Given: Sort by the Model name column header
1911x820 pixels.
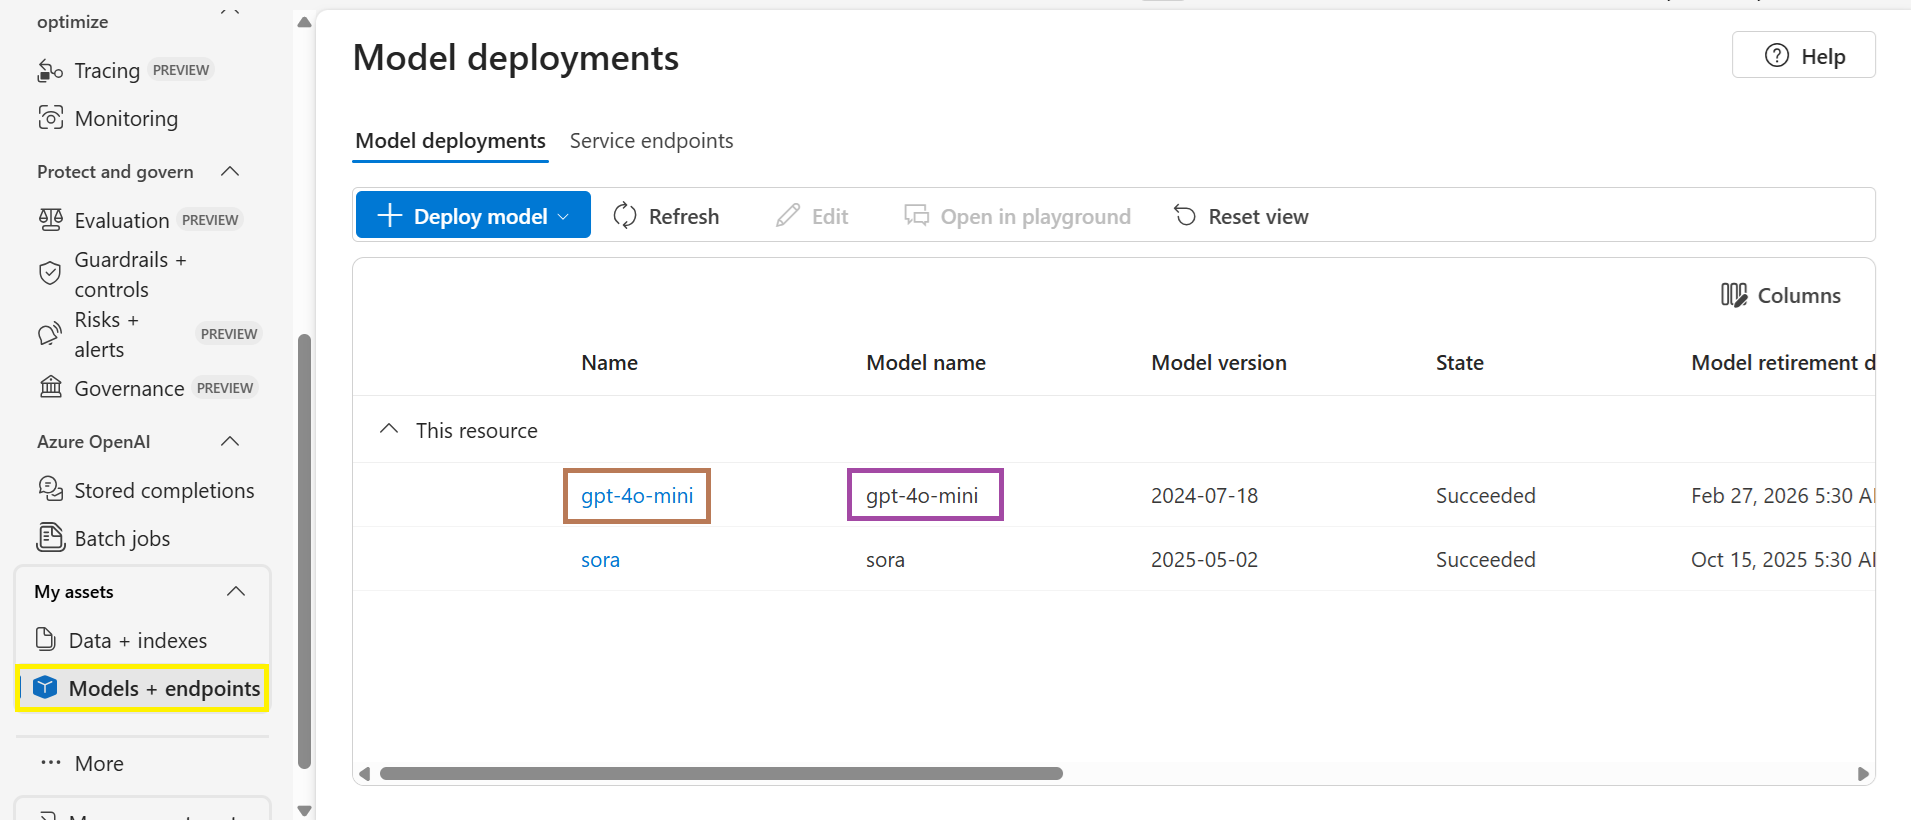Looking at the screenshot, I should point(926,362).
